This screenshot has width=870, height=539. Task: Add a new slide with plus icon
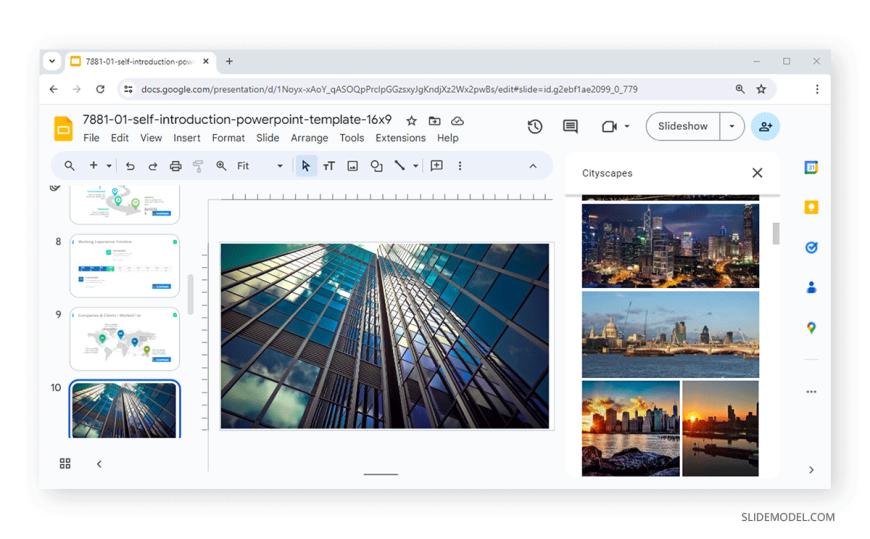(x=93, y=165)
